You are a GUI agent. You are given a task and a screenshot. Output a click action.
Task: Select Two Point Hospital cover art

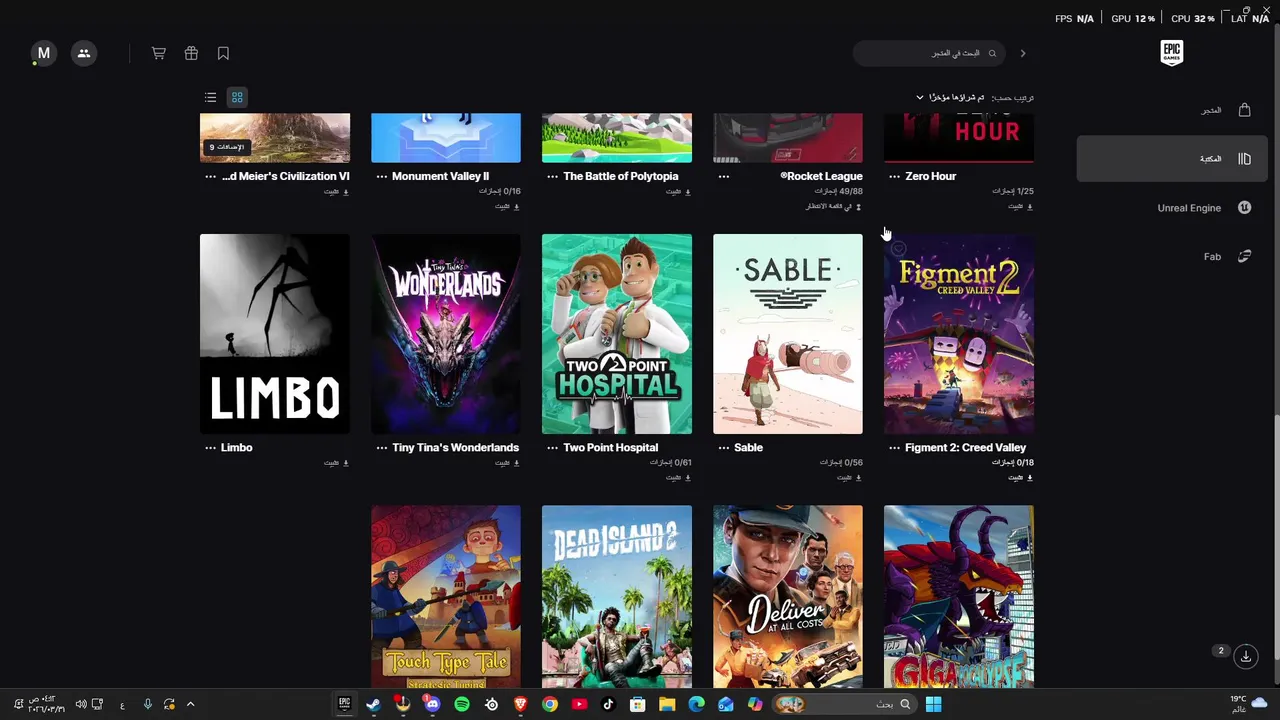pos(617,334)
